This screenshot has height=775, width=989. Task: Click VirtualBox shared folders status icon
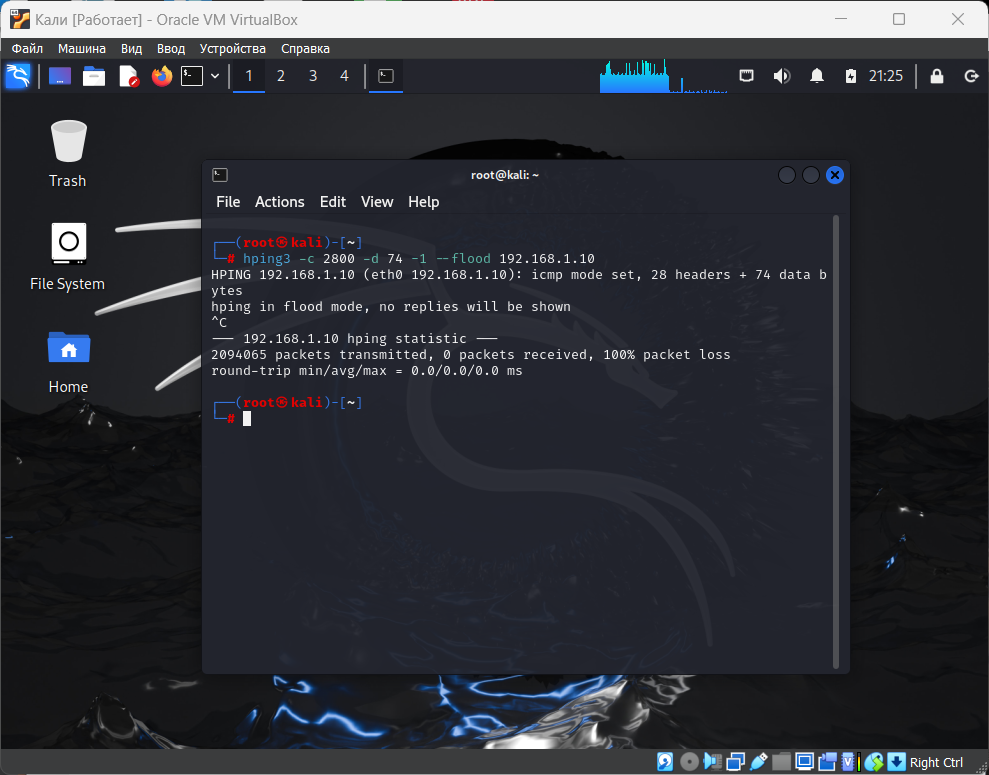tap(781, 762)
